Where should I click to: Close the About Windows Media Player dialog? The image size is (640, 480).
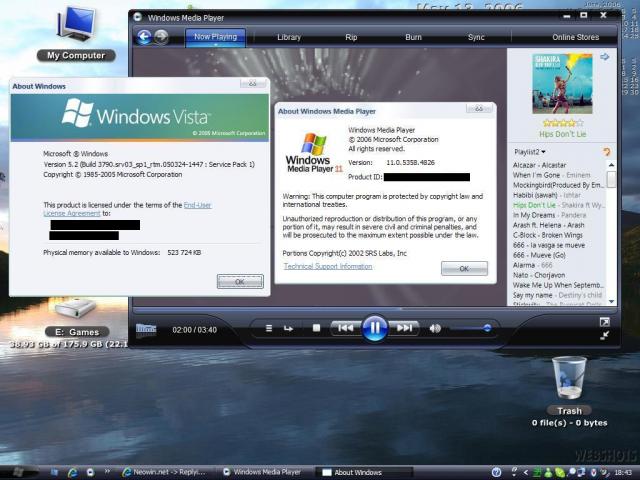[x=479, y=109]
